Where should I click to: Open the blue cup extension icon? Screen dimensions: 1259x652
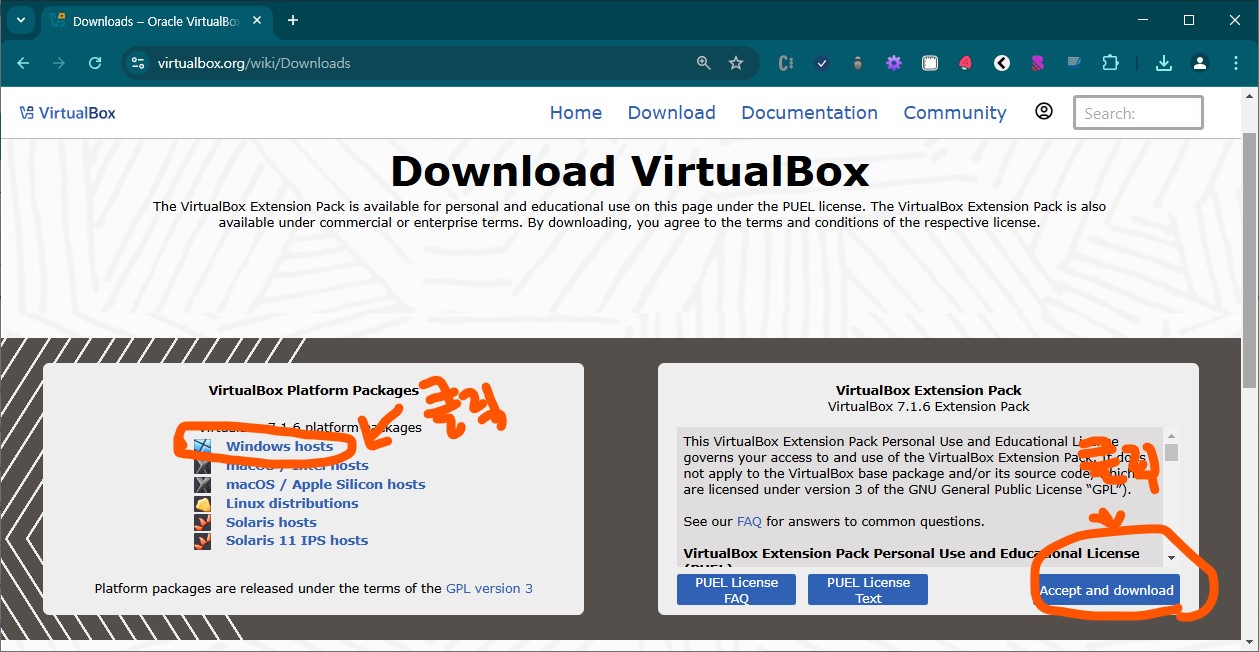click(1074, 63)
